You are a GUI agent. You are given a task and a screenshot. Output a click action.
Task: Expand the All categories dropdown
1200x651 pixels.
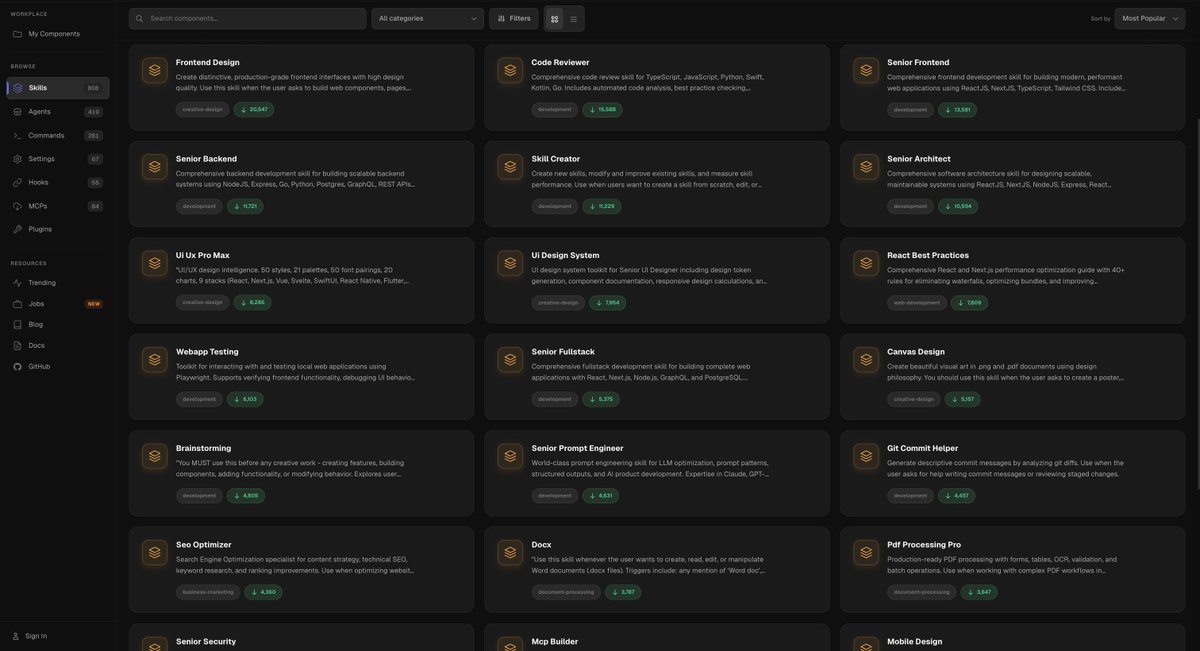pos(427,18)
